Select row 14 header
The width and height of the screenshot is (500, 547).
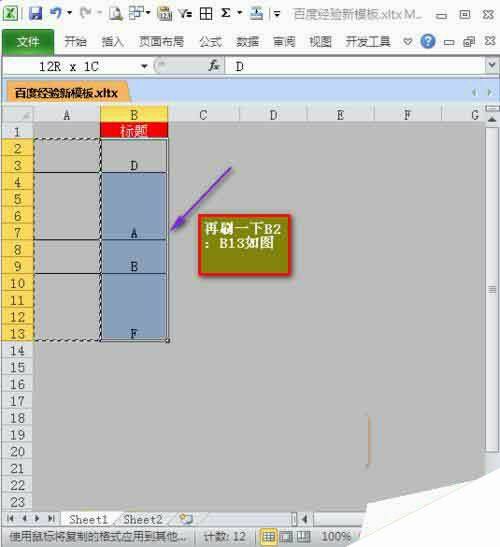tap(17, 351)
